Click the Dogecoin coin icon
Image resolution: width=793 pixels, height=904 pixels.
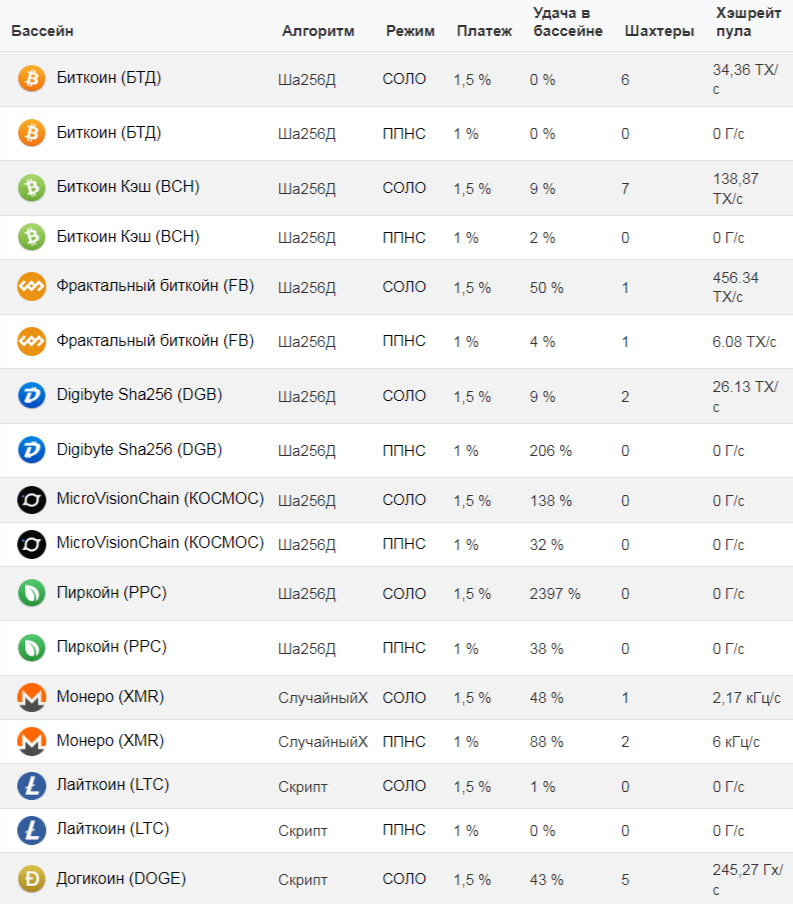tap(32, 879)
